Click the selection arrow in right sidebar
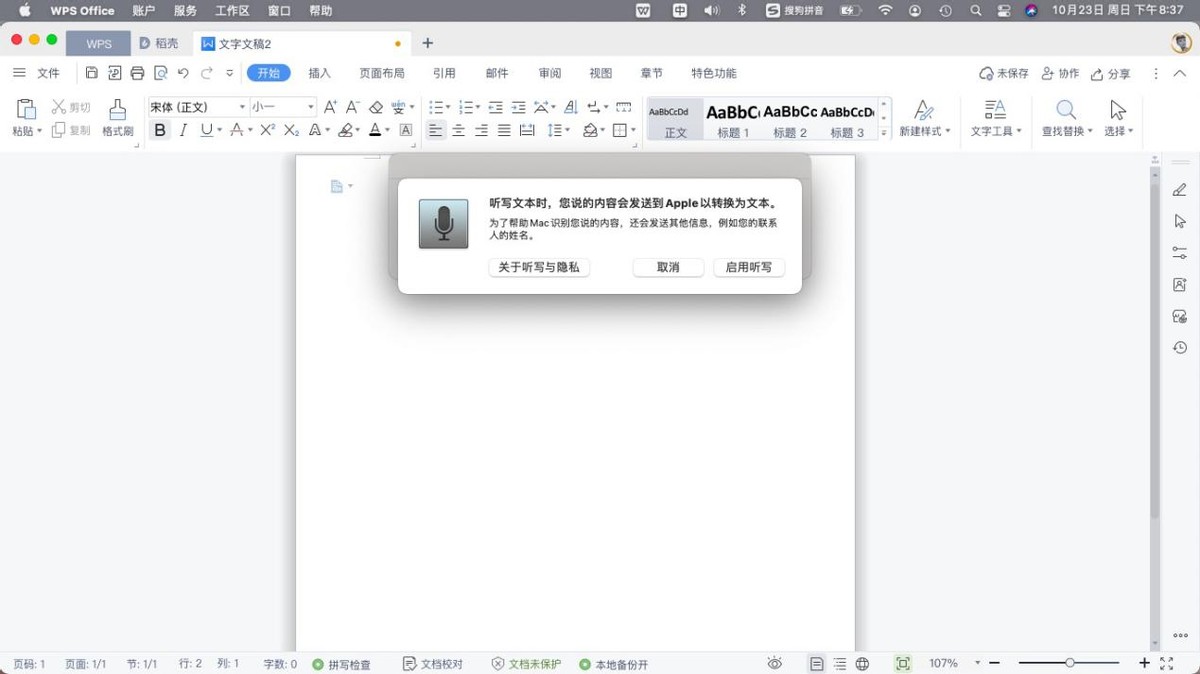Image resolution: width=1200 pixels, height=674 pixels. point(1180,221)
